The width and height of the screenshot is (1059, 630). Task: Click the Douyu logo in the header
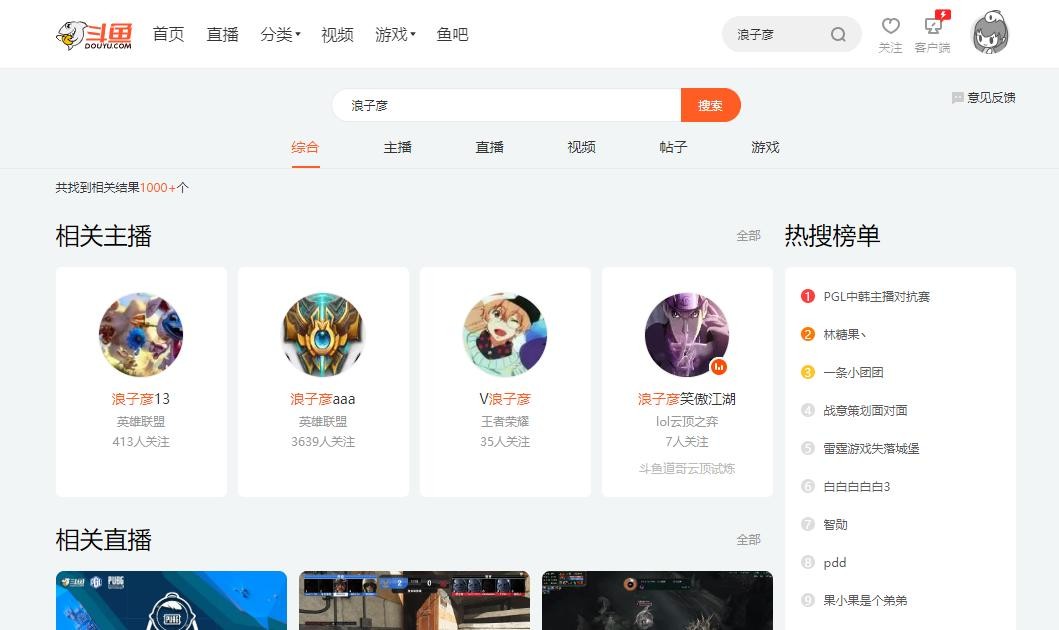(93, 34)
